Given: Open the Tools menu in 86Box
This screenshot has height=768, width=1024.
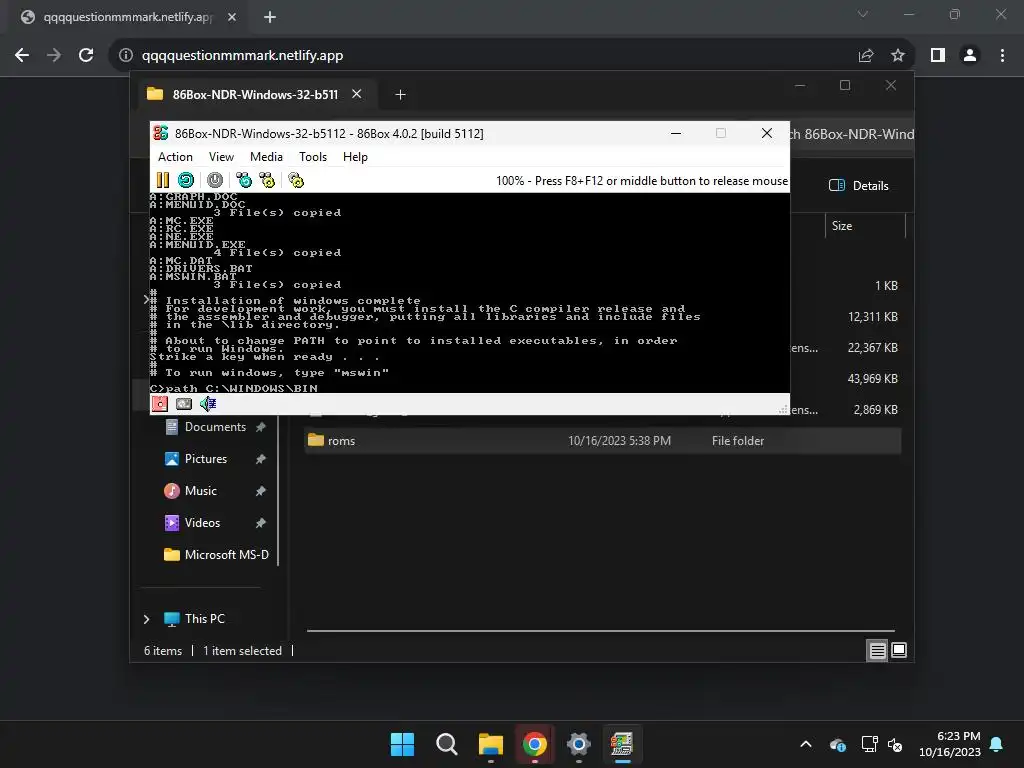Looking at the screenshot, I should (x=313, y=157).
